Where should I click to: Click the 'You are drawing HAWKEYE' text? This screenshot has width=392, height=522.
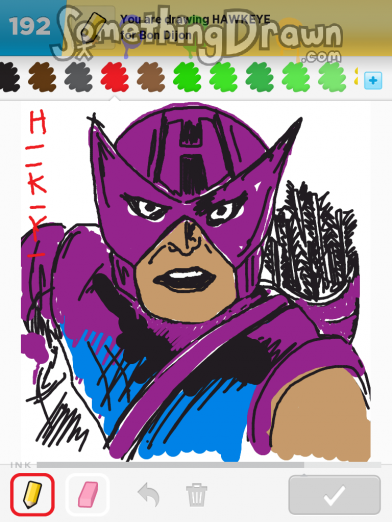pyautogui.click(x=195, y=19)
